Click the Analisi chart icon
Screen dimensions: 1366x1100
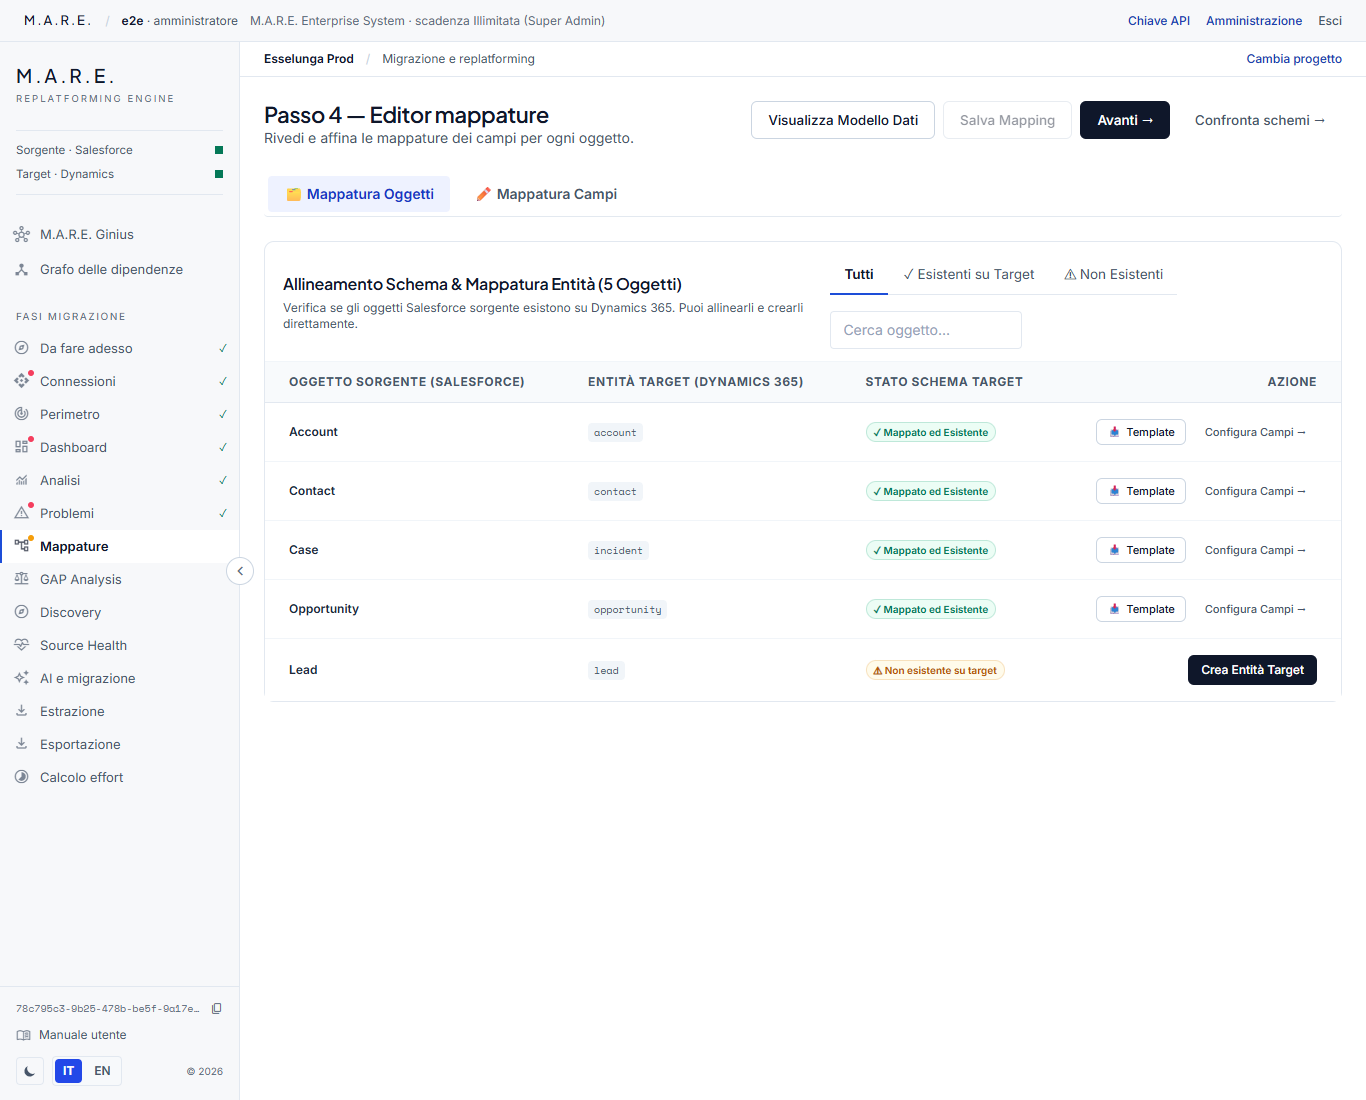pyautogui.click(x=21, y=480)
